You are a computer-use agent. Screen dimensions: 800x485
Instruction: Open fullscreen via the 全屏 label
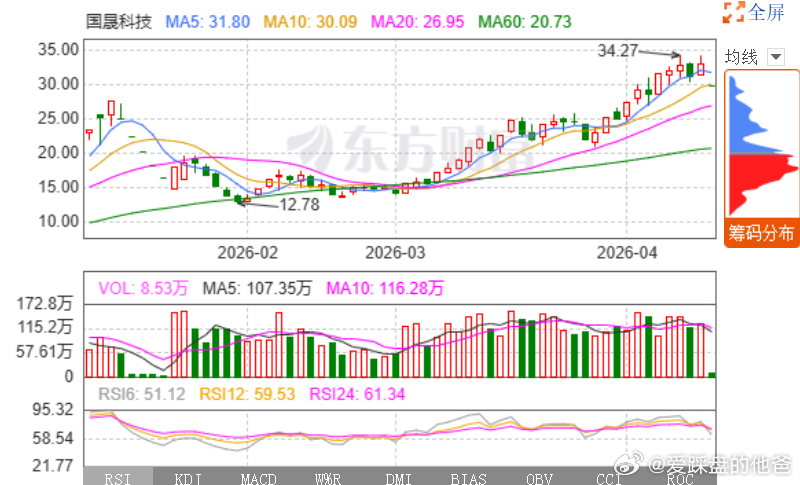coord(766,12)
